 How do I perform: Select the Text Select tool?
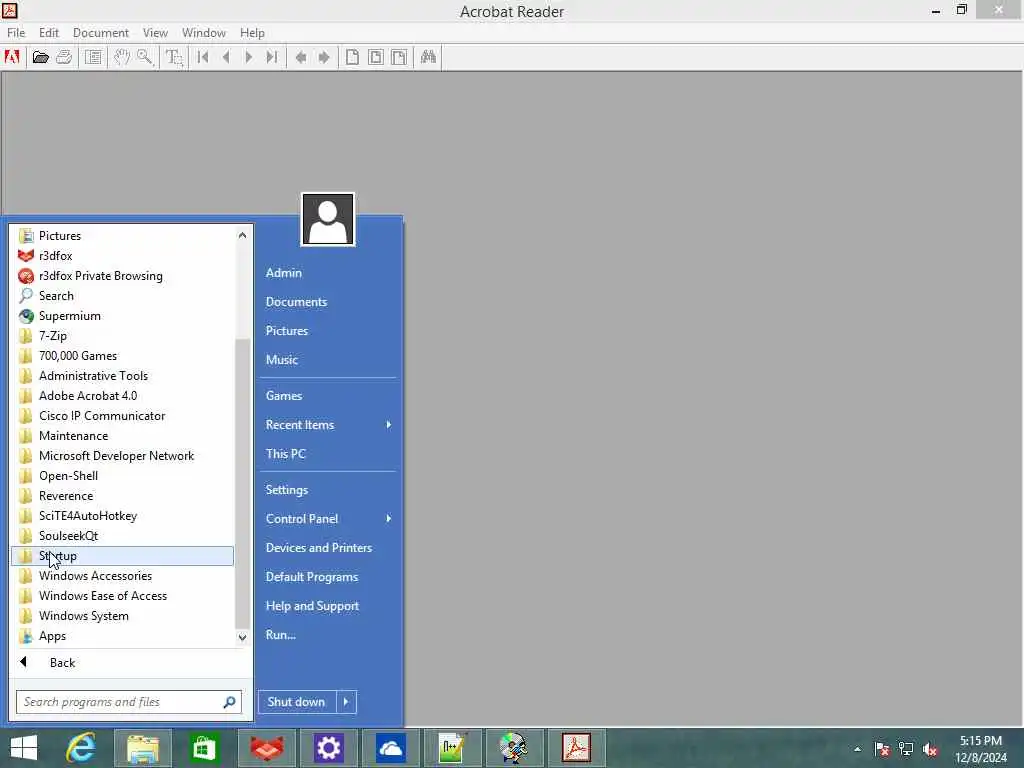[x=174, y=57]
